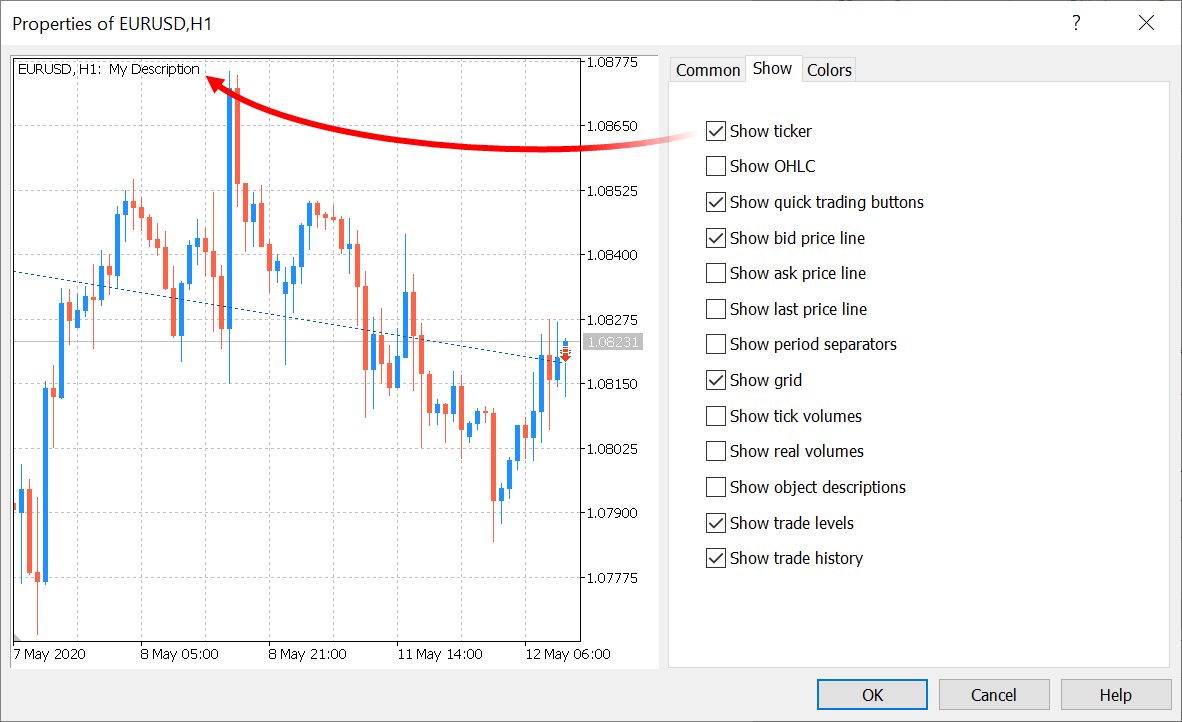The height and width of the screenshot is (722, 1182).
Task: Dismiss the dialog via Cancel
Action: [x=994, y=694]
